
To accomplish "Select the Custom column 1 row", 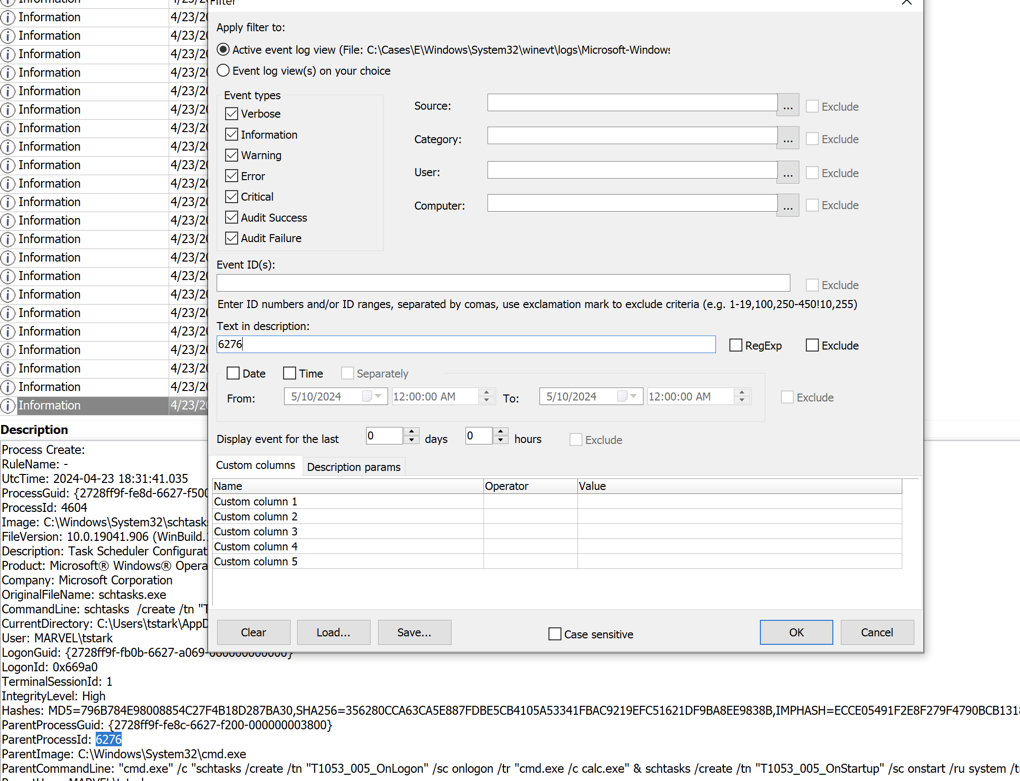I will click(557, 501).
